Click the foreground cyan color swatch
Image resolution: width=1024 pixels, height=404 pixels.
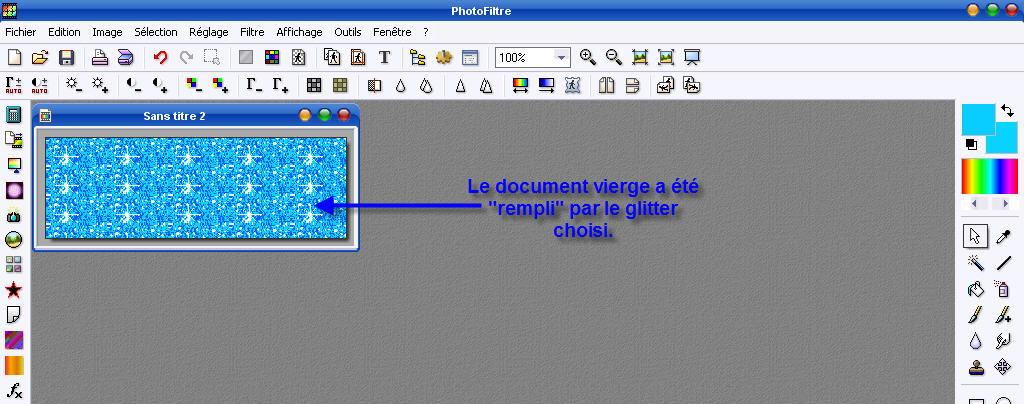(976, 118)
